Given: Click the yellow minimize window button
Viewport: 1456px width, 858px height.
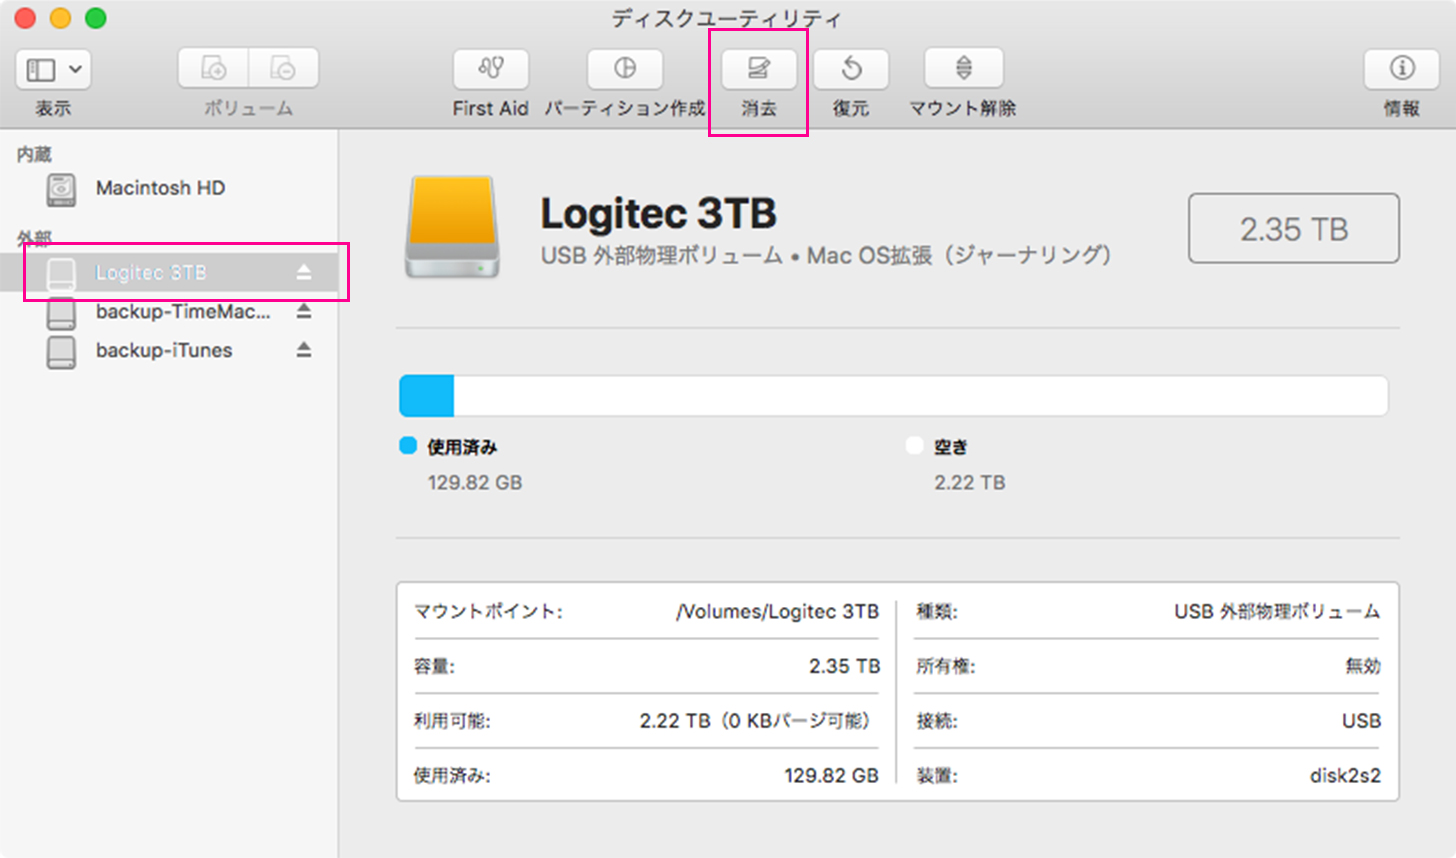Looking at the screenshot, I should (60, 18).
